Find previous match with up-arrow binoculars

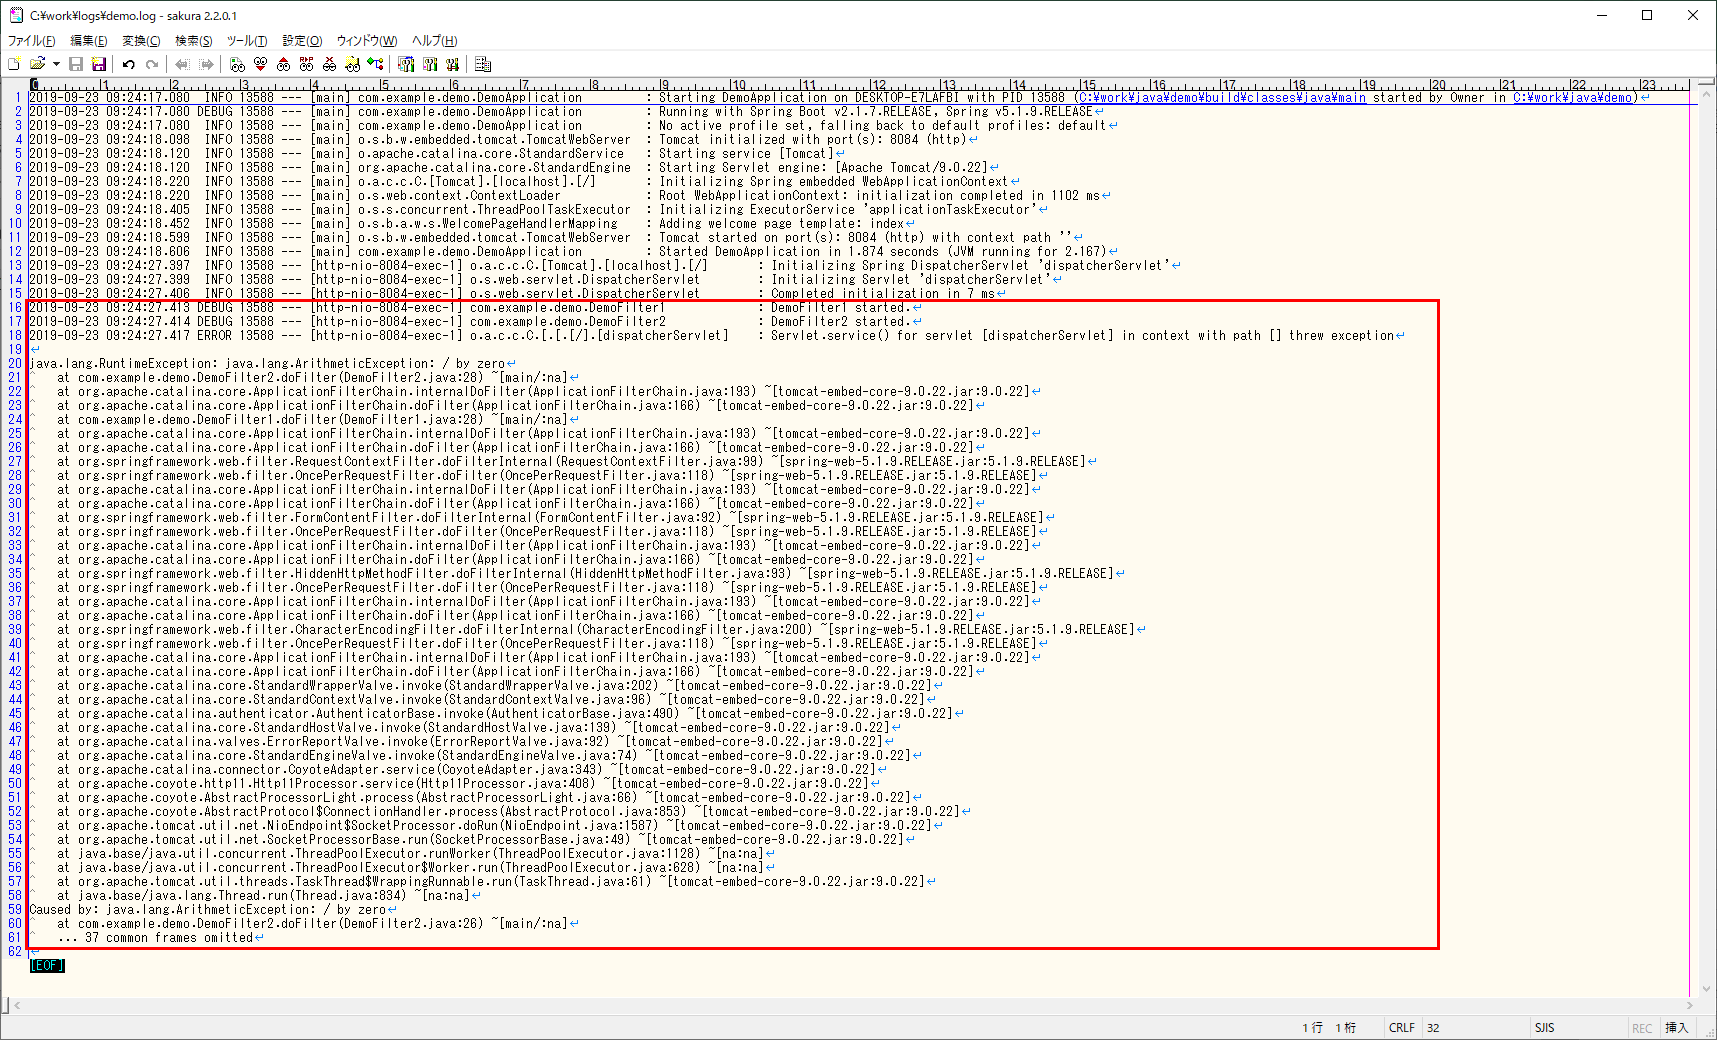click(283, 64)
